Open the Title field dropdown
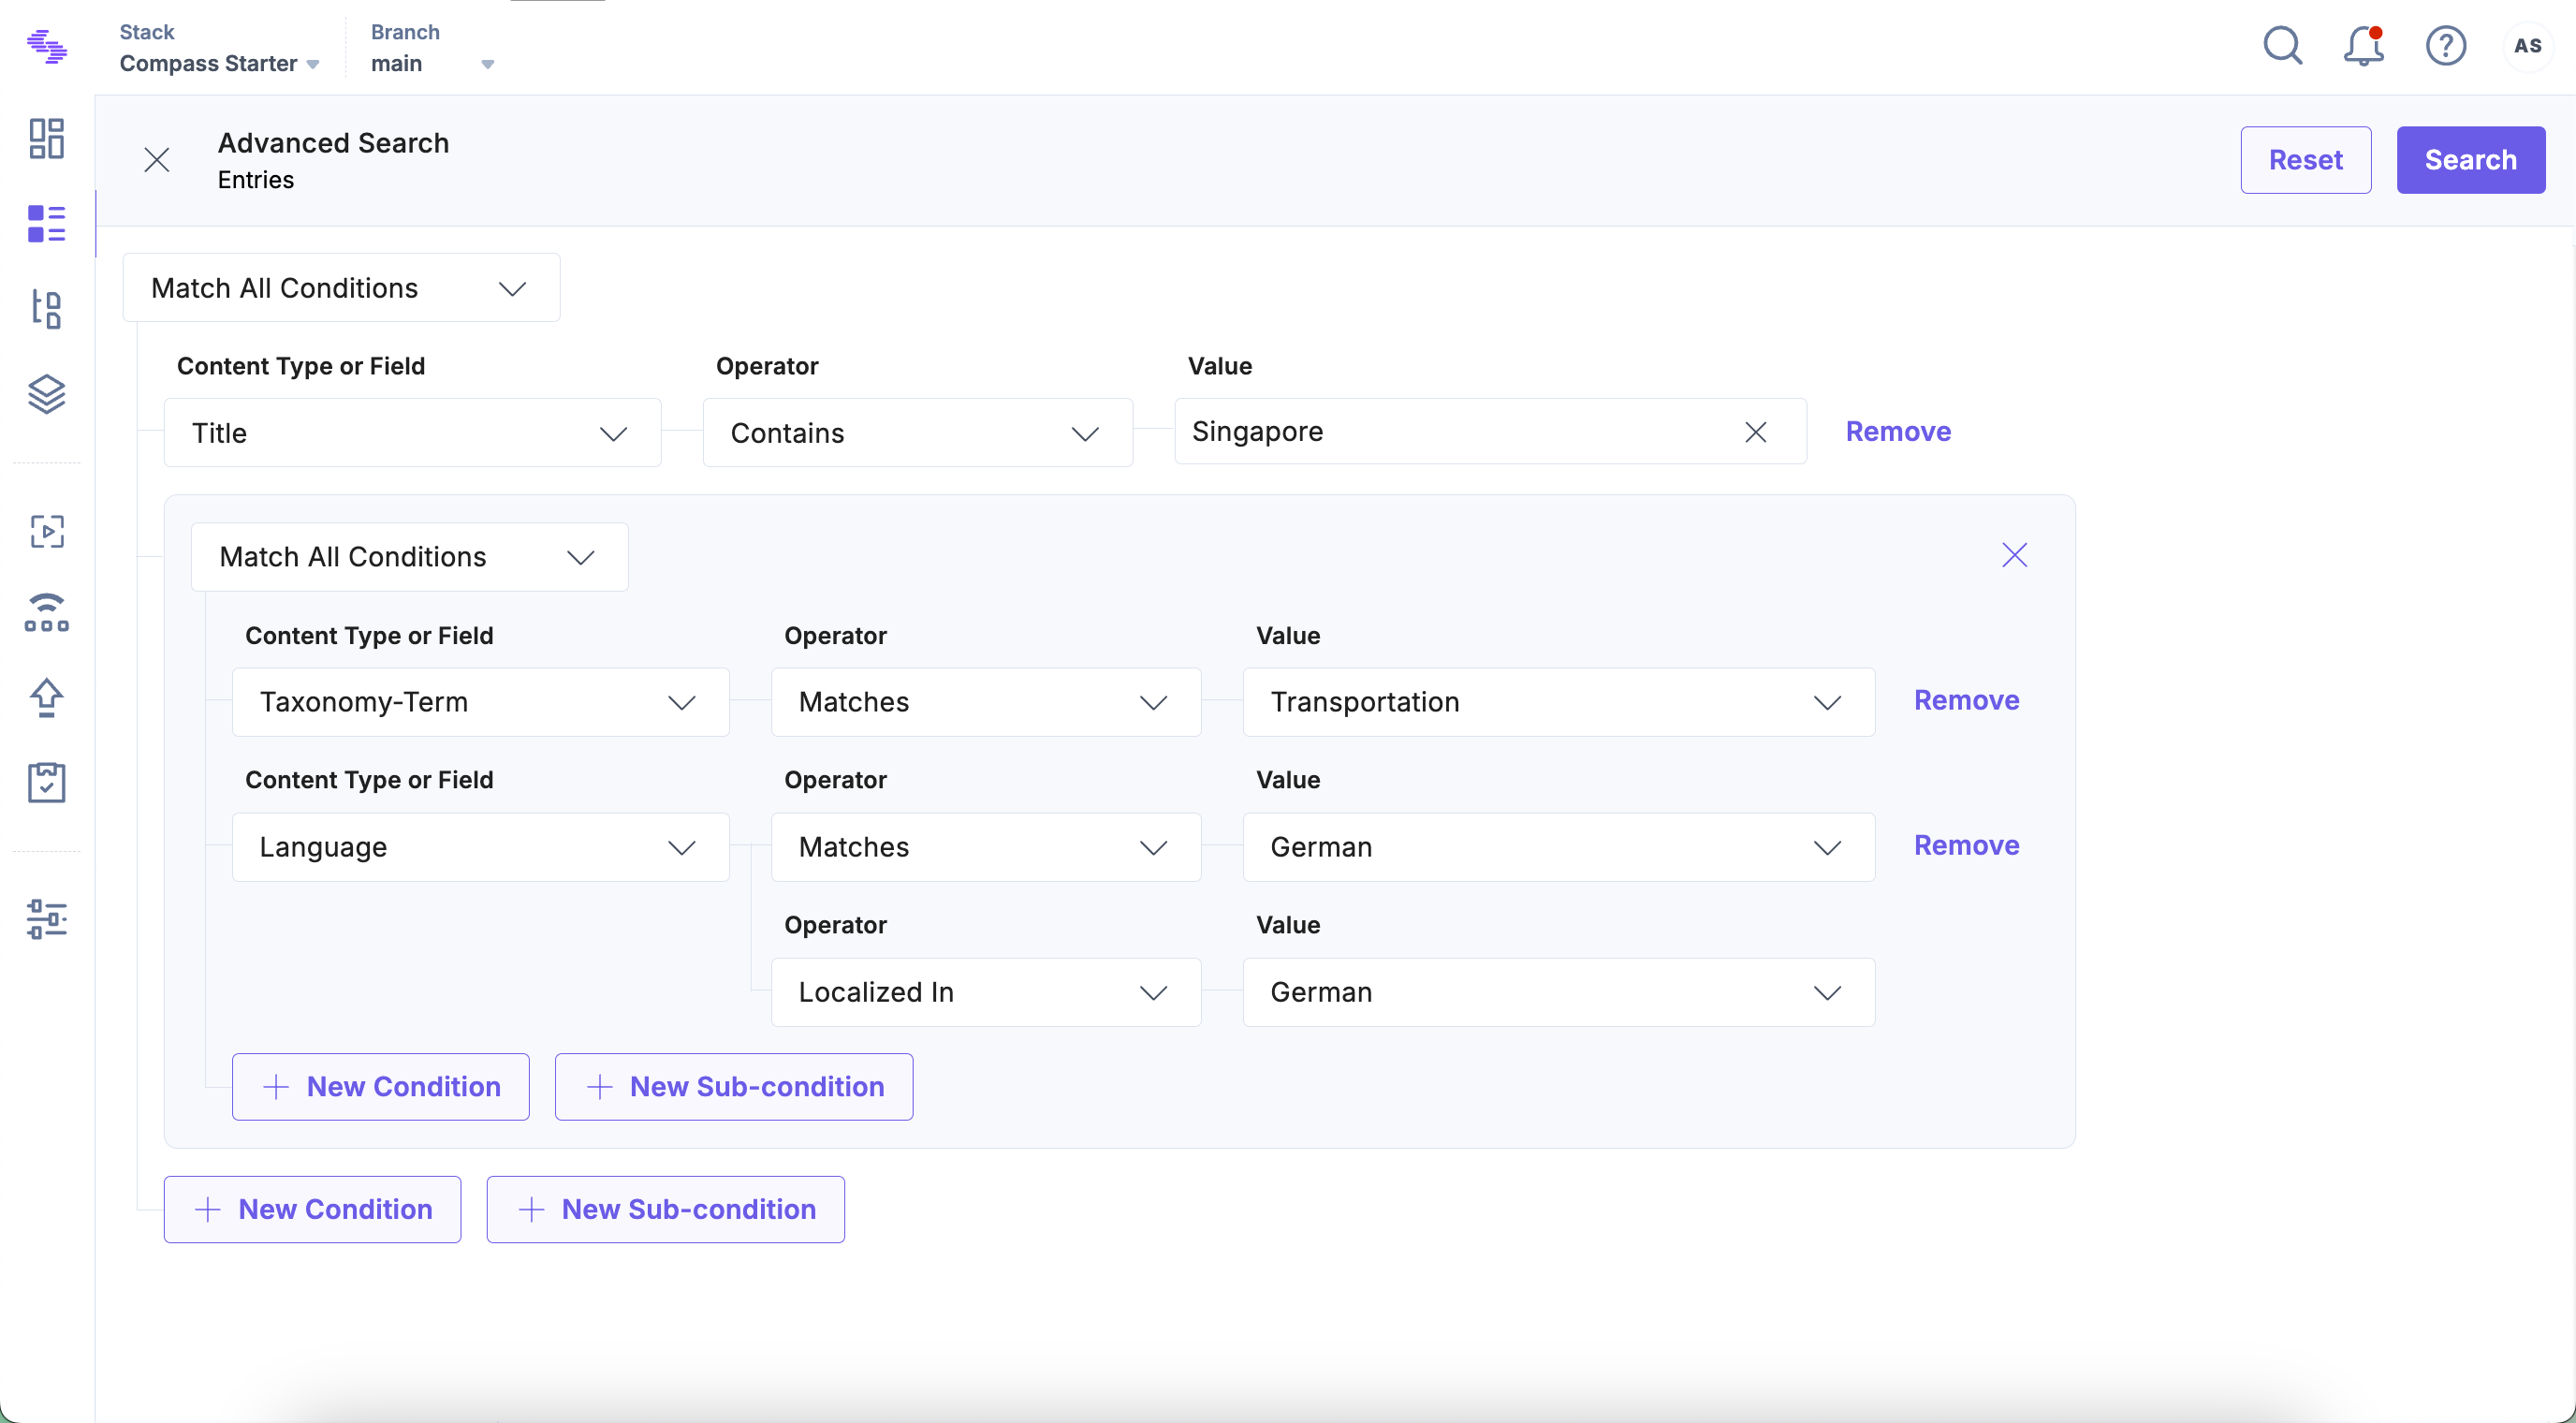 [412, 433]
